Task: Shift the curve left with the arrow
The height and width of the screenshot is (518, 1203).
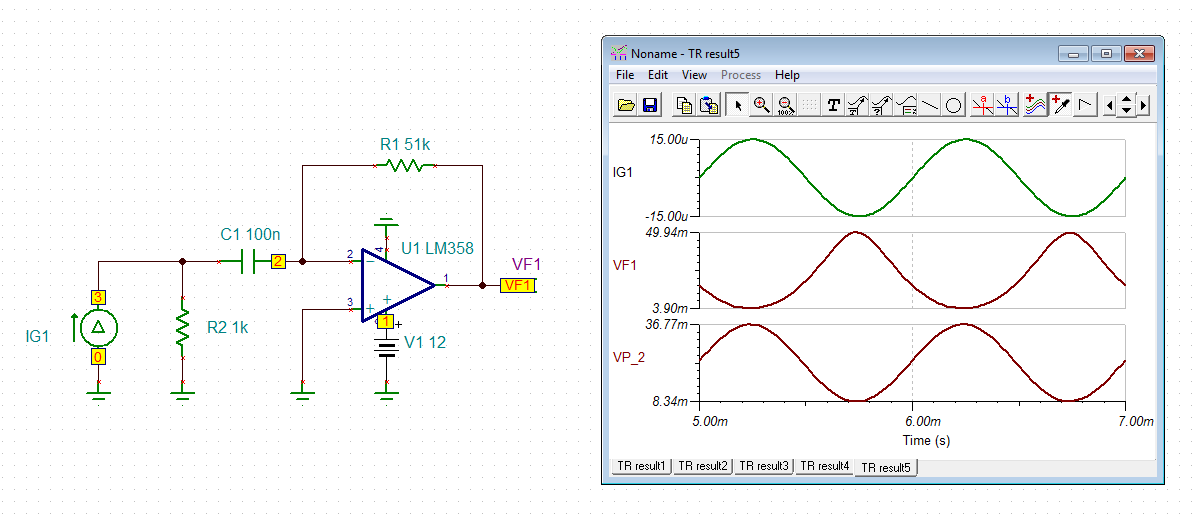Action: [x=1109, y=105]
